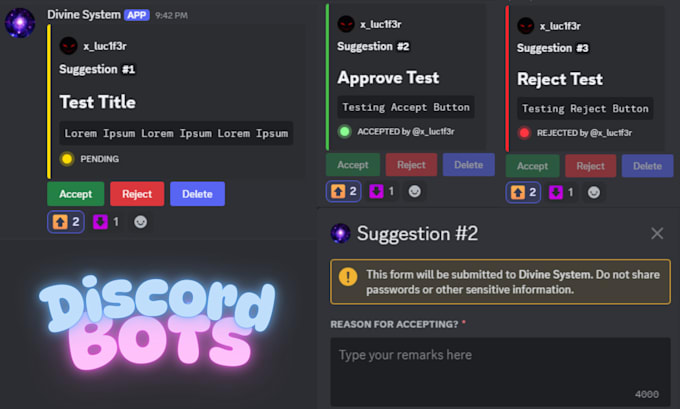Focus the 'Type your remarks here' field

point(500,372)
